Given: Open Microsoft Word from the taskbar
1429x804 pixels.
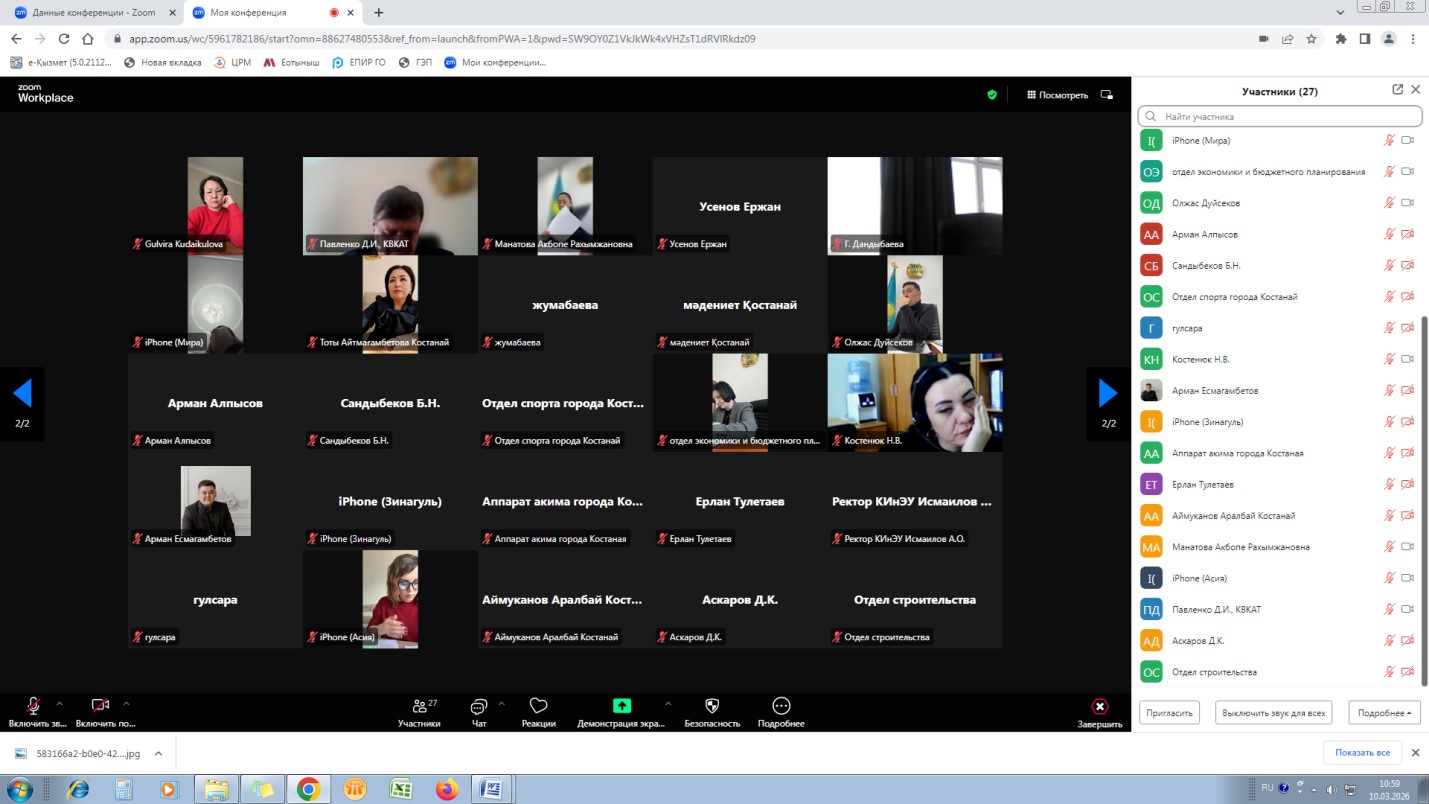Looking at the screenshot, I should pyautogui.click(x=492, y=789).
